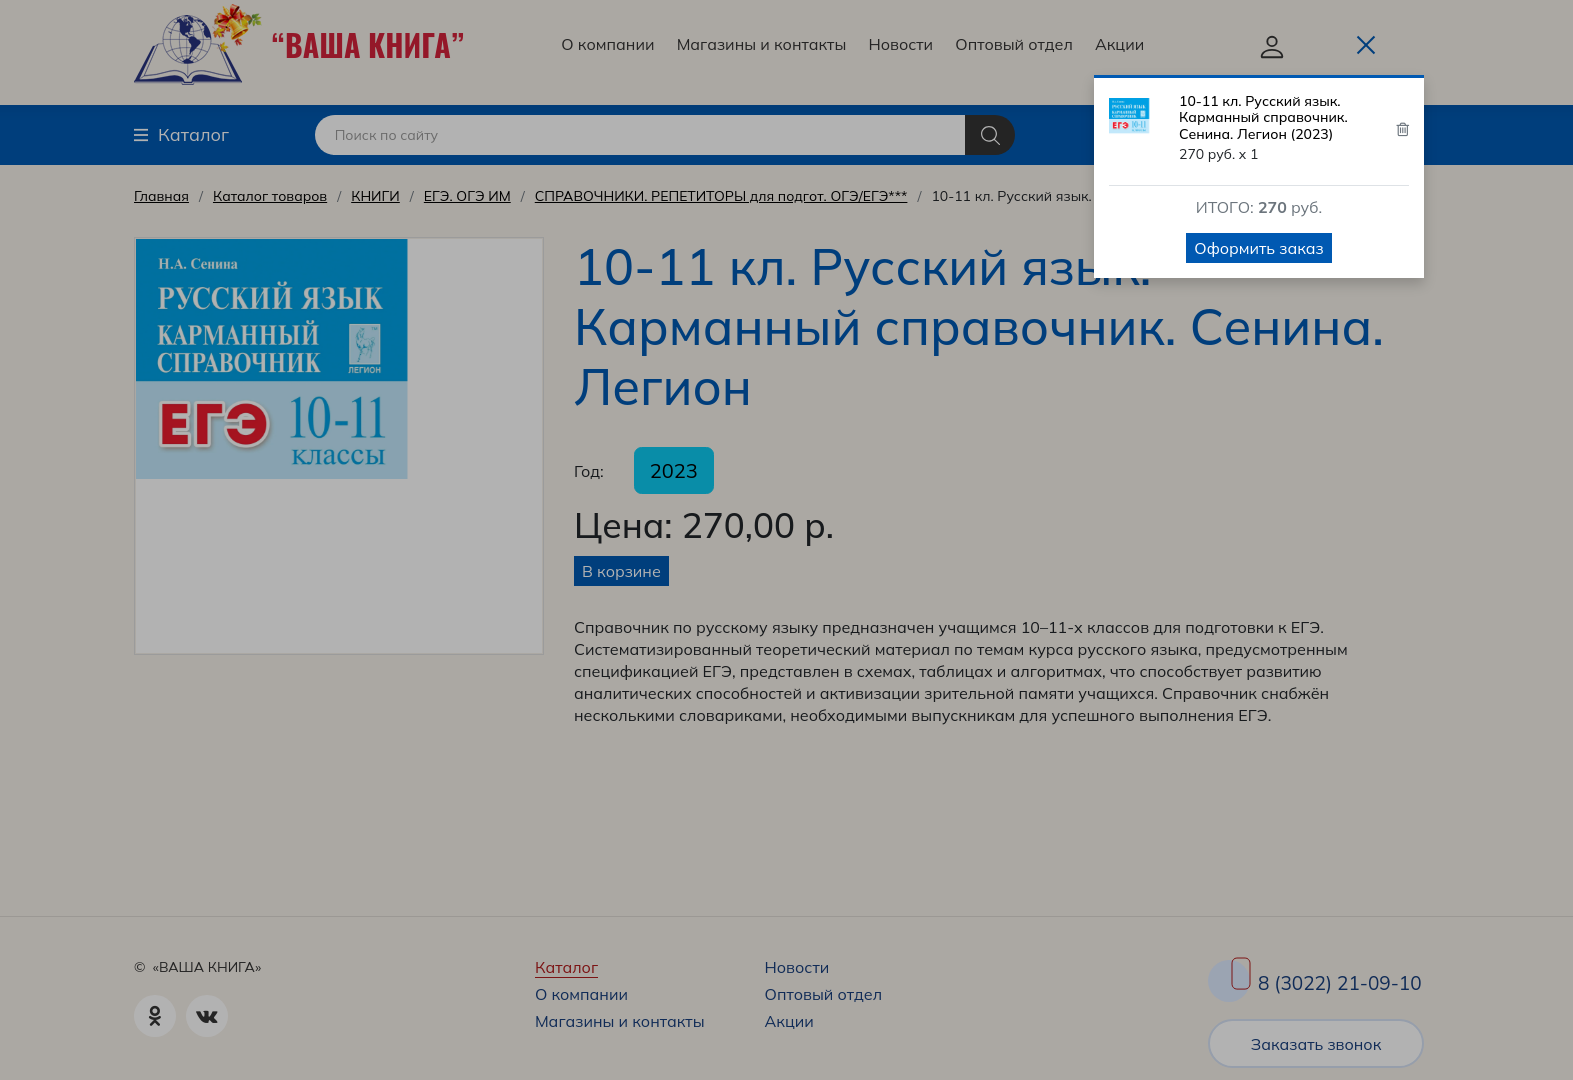Select the 2023 year option
The height and width of the screenshot is (1080, 1573).
coord(674,470)
